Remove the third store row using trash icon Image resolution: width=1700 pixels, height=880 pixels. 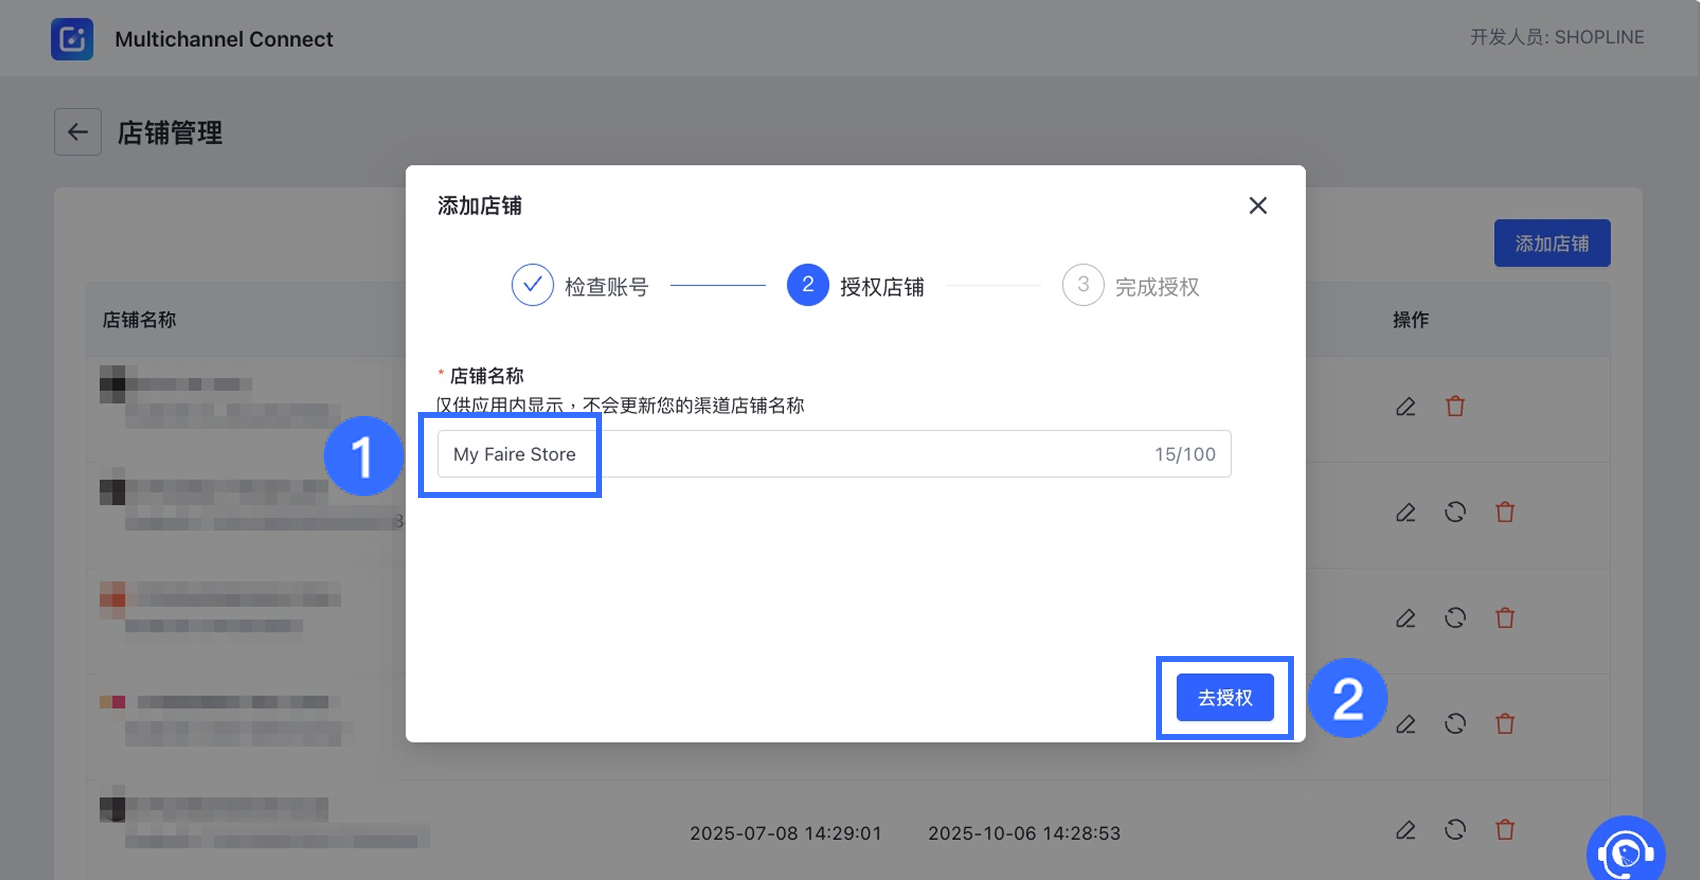point(1505,618)
